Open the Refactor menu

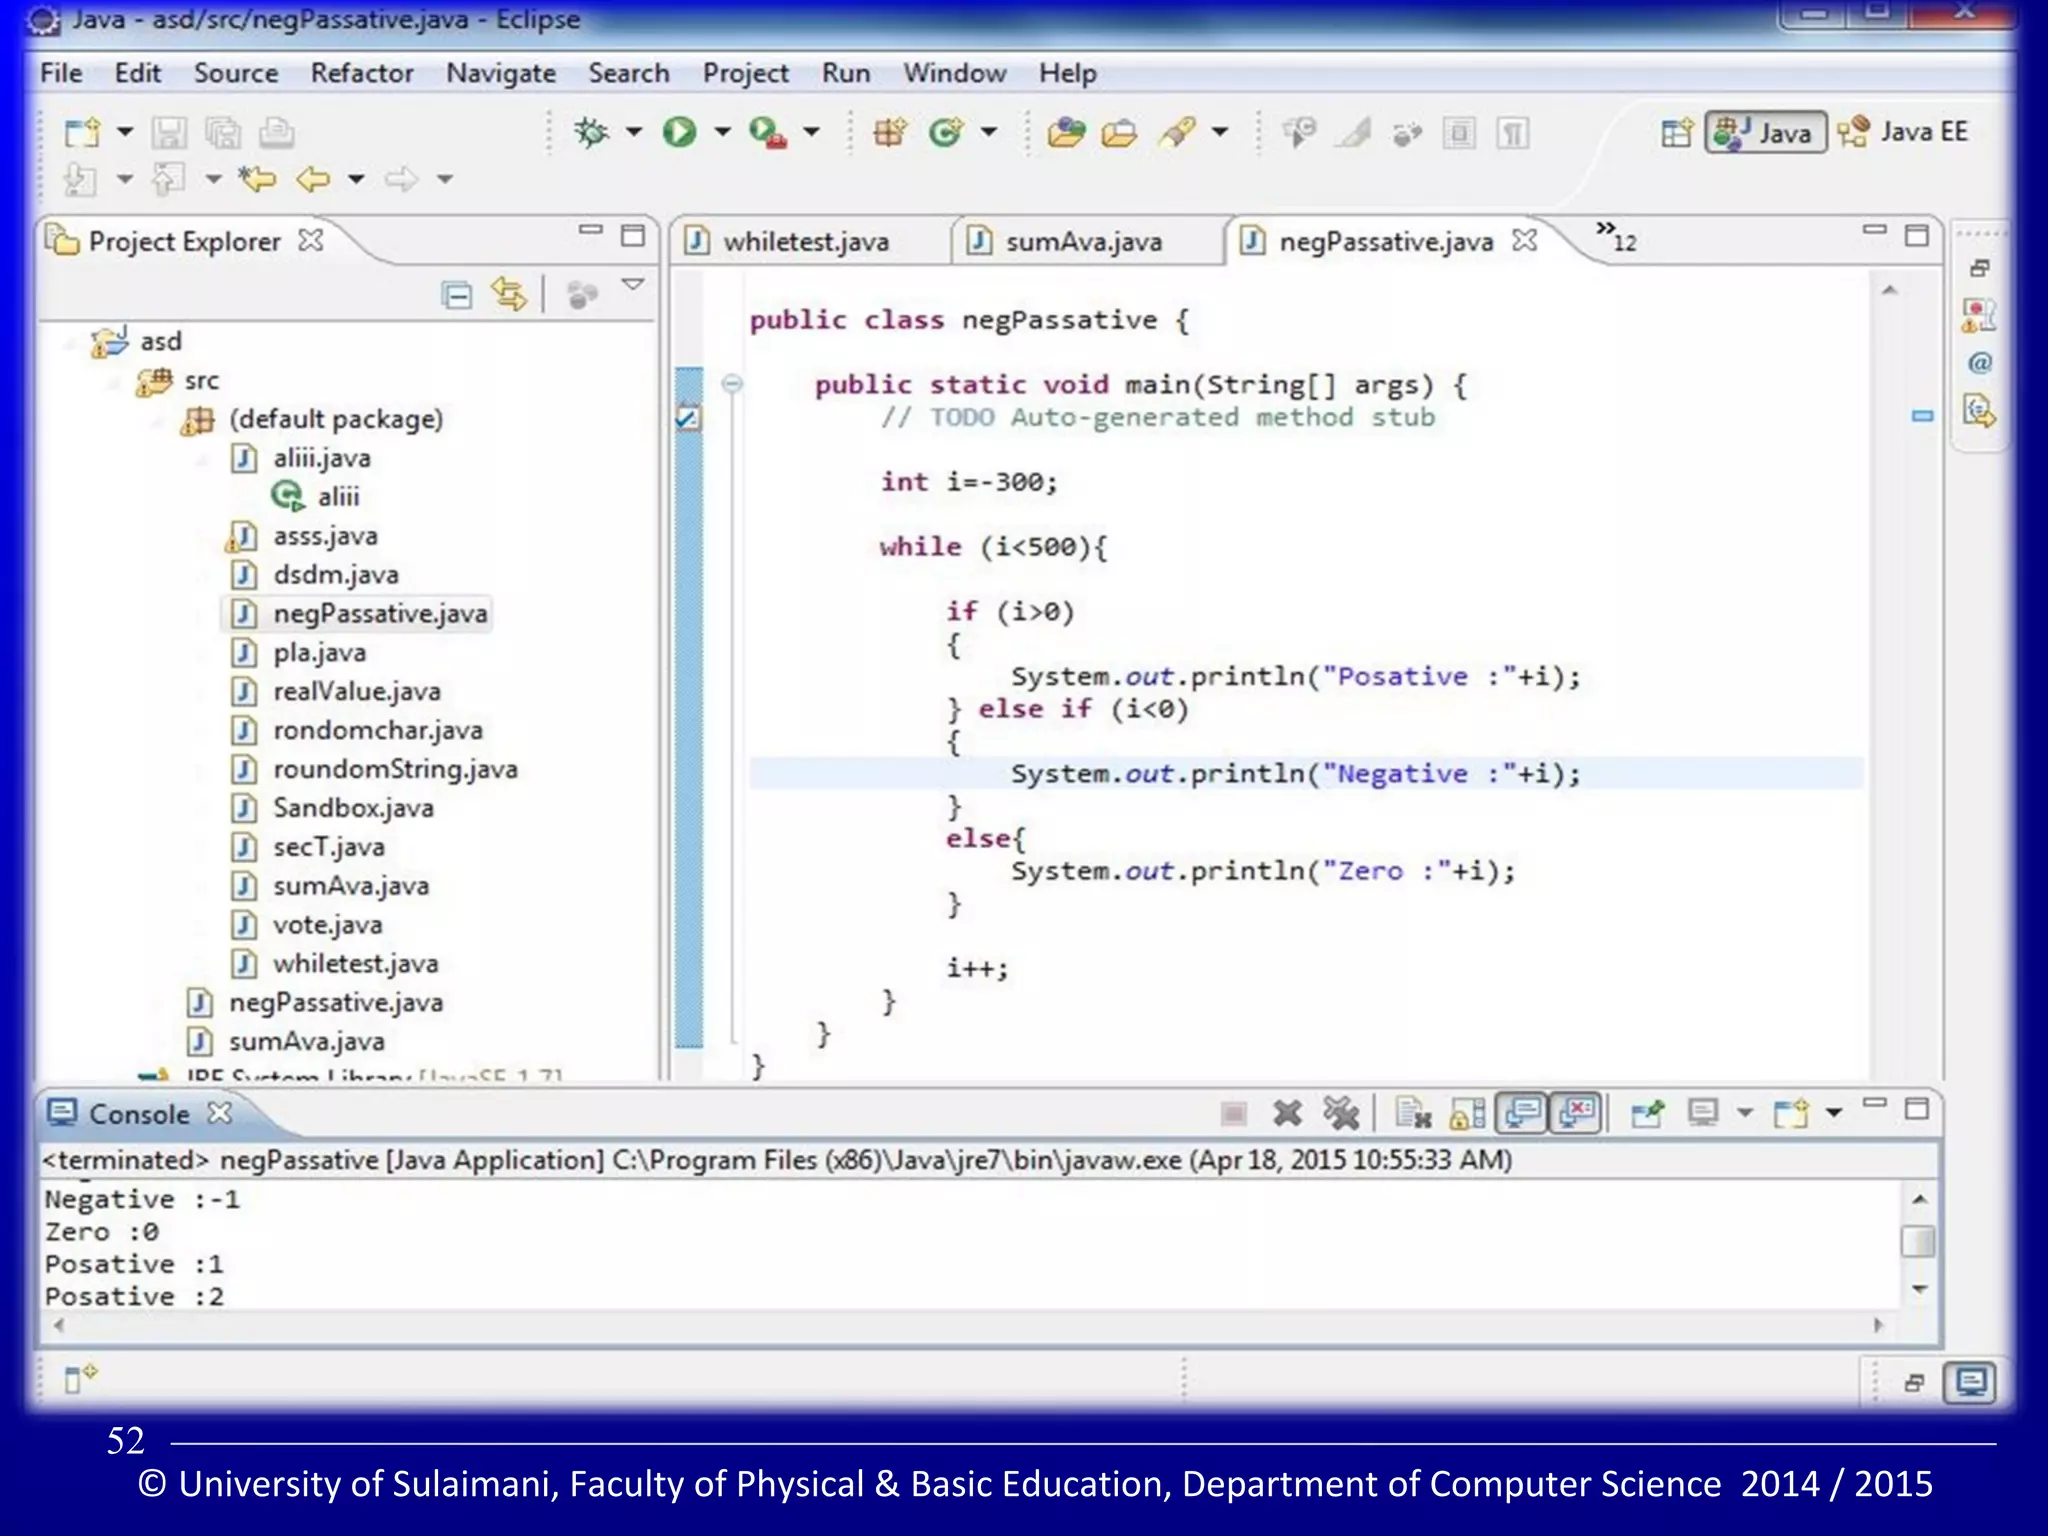click(362, 73)
